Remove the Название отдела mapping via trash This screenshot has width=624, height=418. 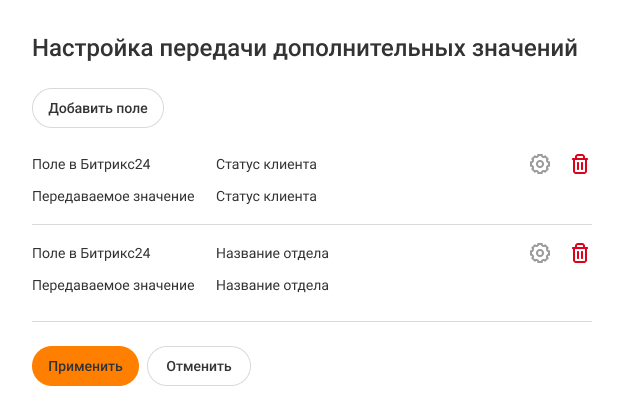[x=579, y=254]
